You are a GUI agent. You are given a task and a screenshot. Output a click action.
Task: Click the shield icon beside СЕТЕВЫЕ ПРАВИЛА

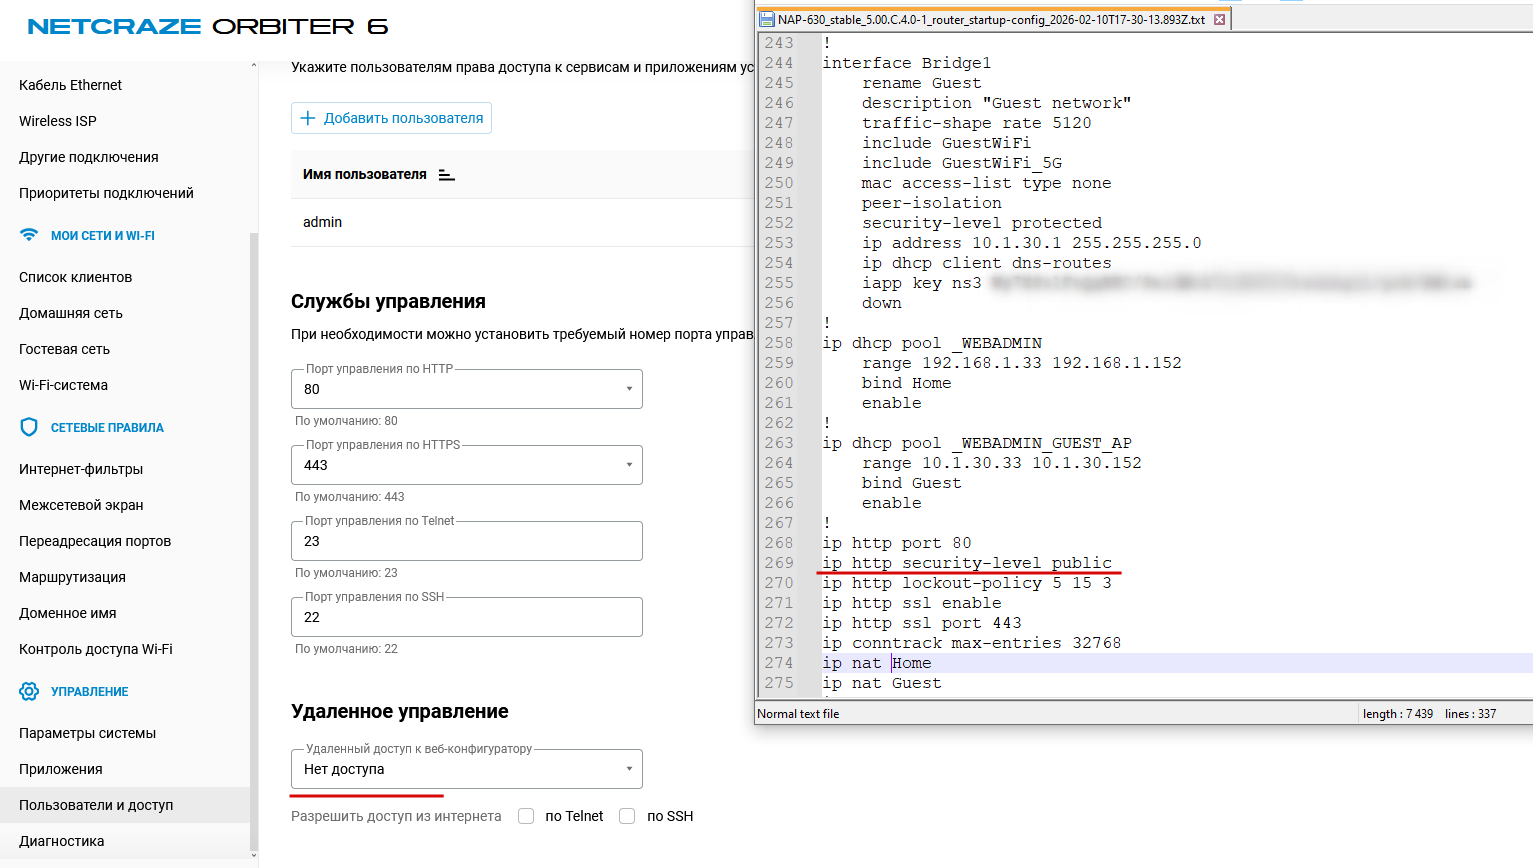[x=29, y=427]
